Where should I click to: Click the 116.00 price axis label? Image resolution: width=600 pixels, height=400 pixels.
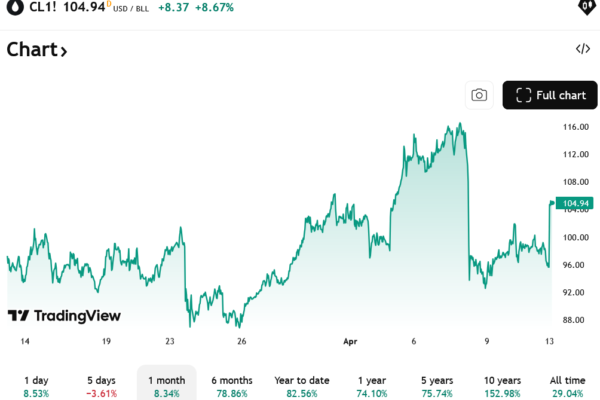pos(575,127)
